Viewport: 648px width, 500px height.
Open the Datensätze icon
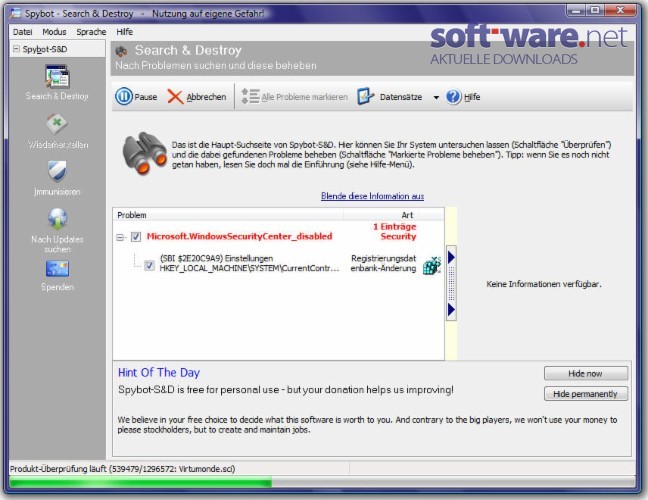(x=365, y=96)
